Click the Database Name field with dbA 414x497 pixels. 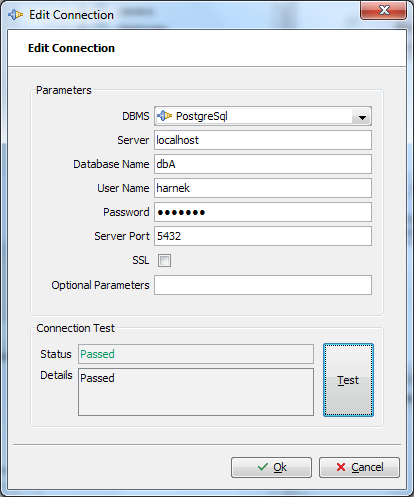[263, 164]
